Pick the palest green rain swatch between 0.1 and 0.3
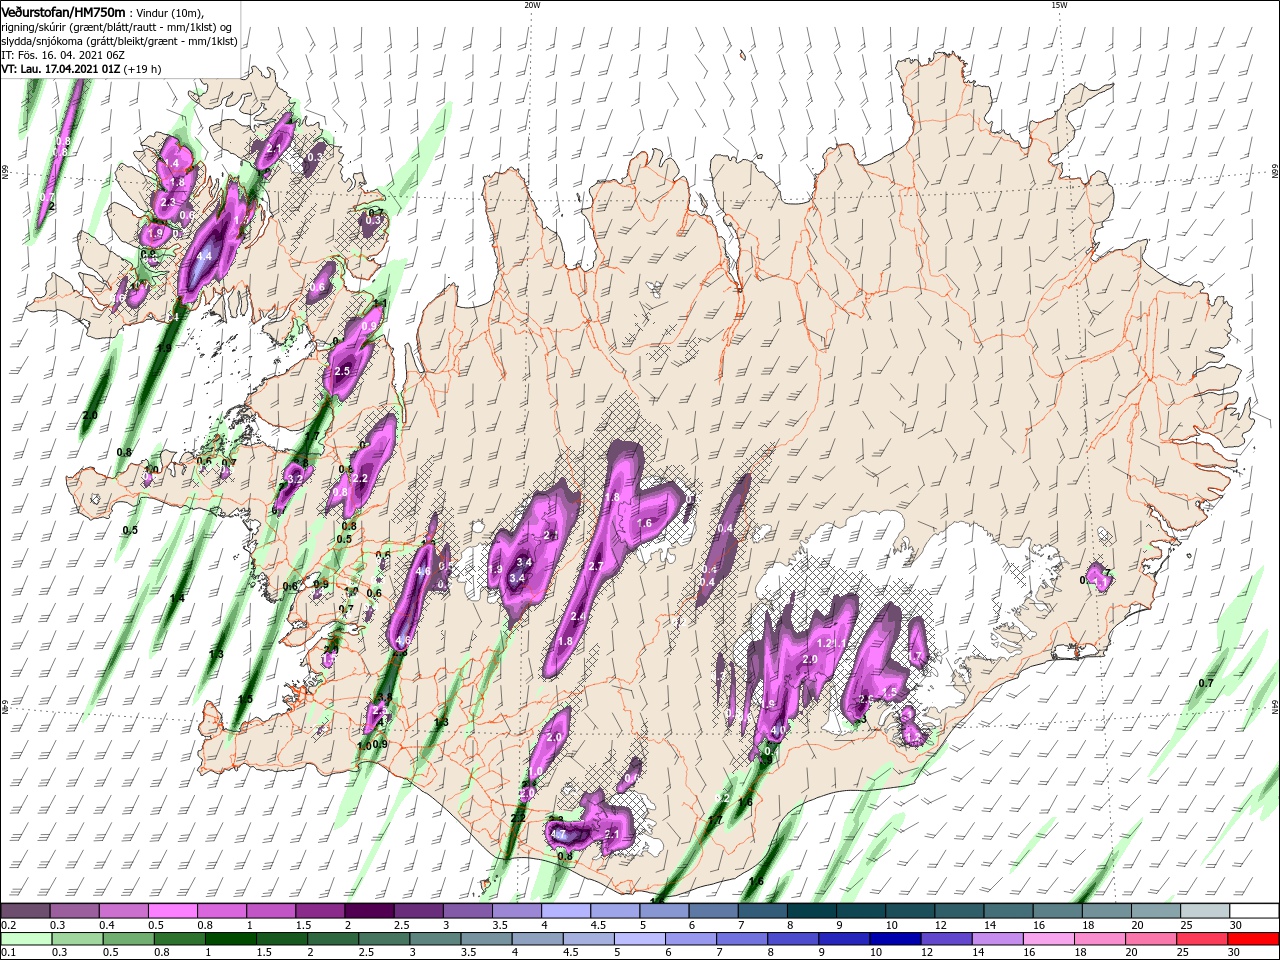The height and width of the screenshot is (960, 1280). tap(25, 939)
